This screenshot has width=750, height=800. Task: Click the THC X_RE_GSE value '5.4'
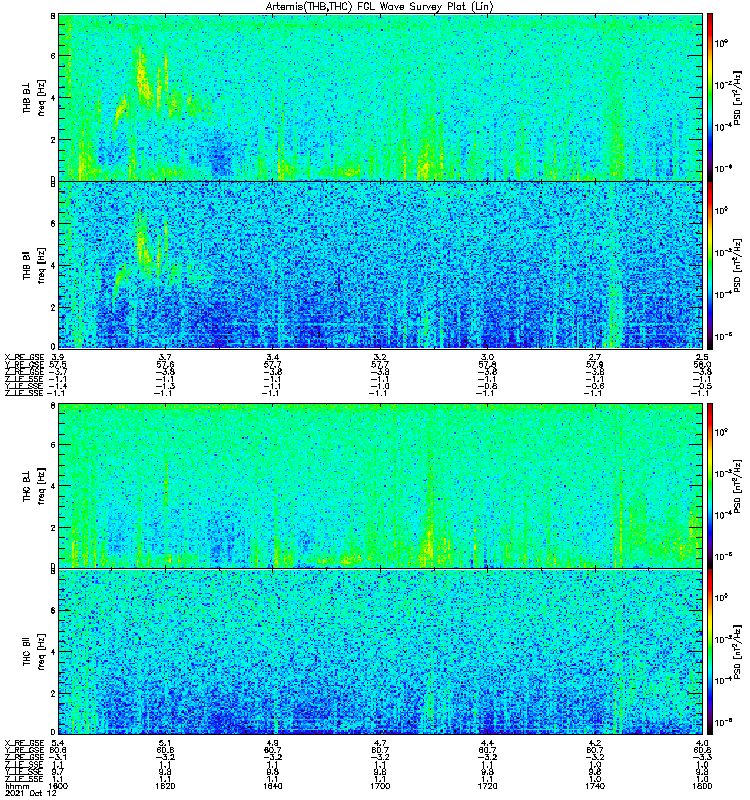tap(58, 743)
